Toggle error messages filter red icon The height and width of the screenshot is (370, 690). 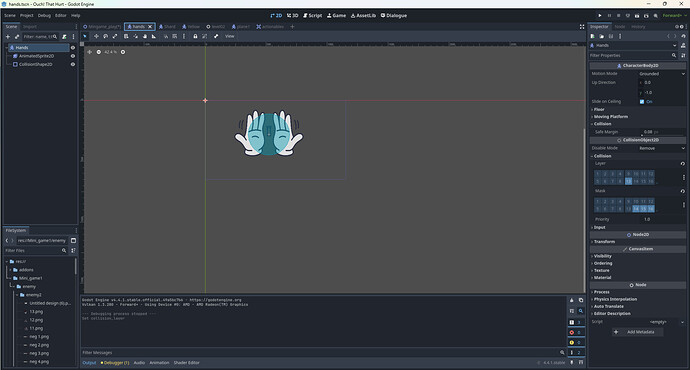coord(576,332)
